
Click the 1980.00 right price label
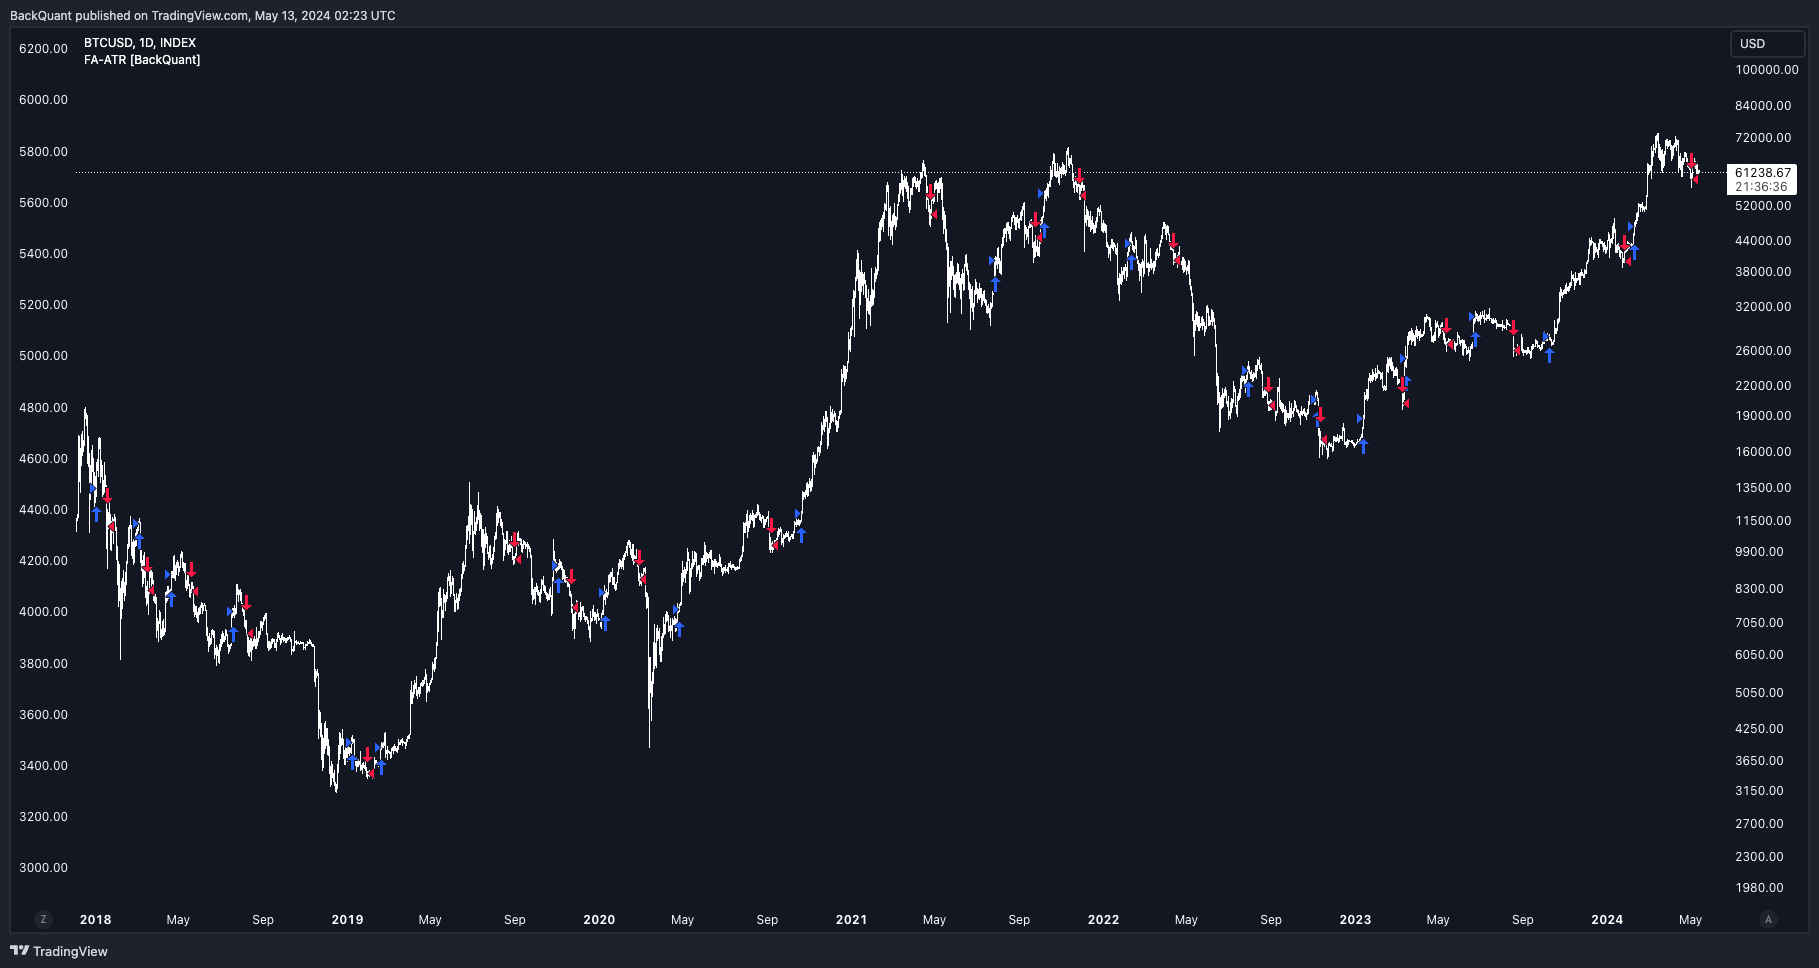(x=1759, y=888)
